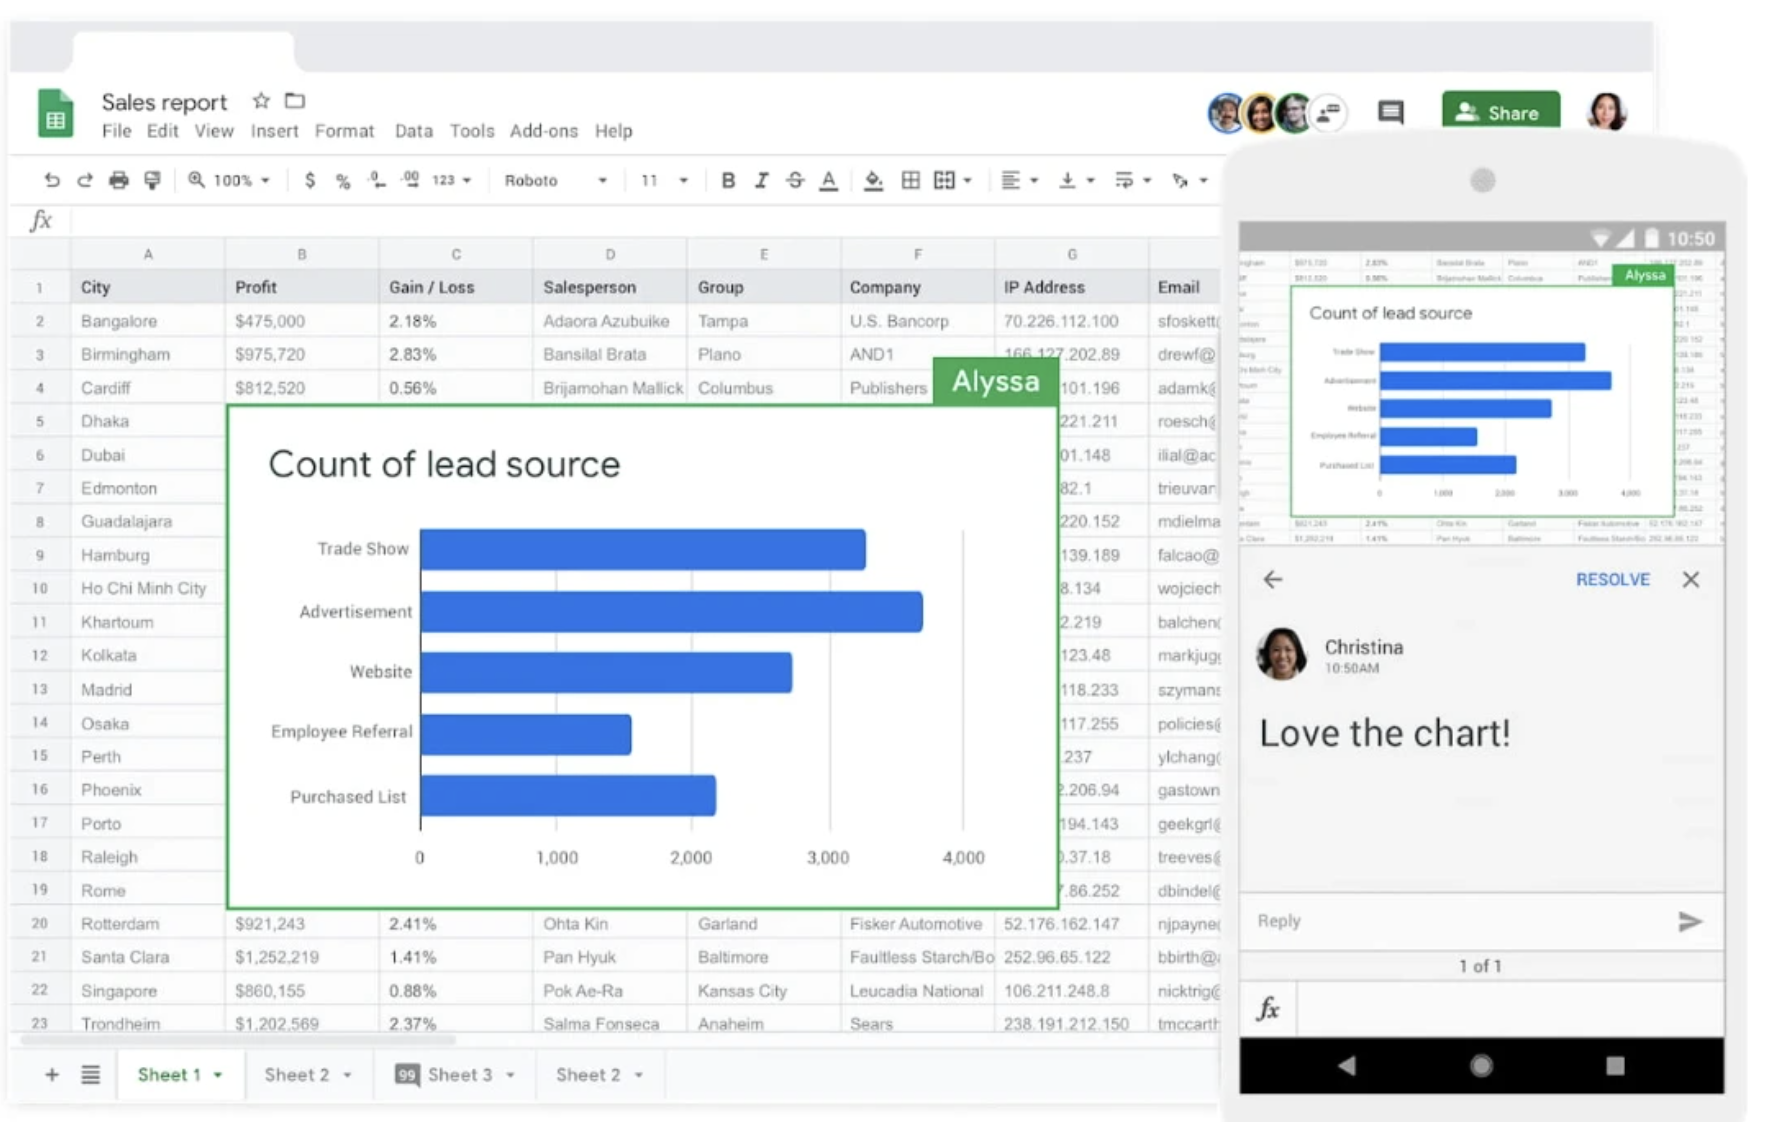Apply currency format with dollar sign
This screenshot has width=1768, height=1122.
coord(310,180)
